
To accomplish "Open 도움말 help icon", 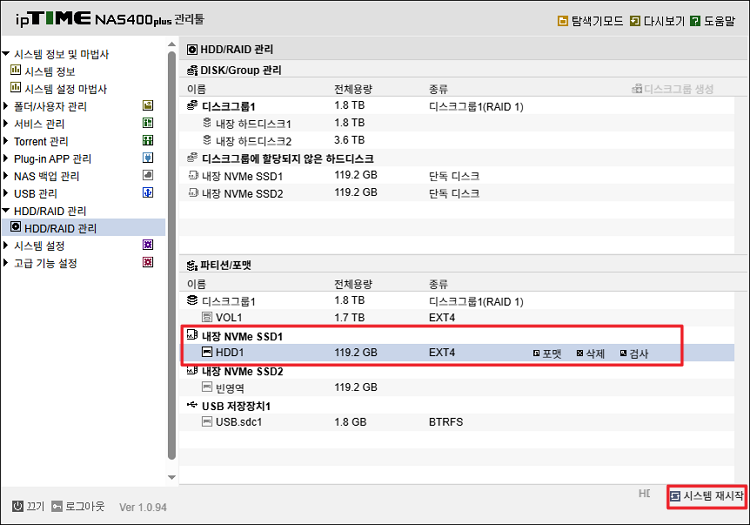I will pyautogui.click(x=695, y=20).
